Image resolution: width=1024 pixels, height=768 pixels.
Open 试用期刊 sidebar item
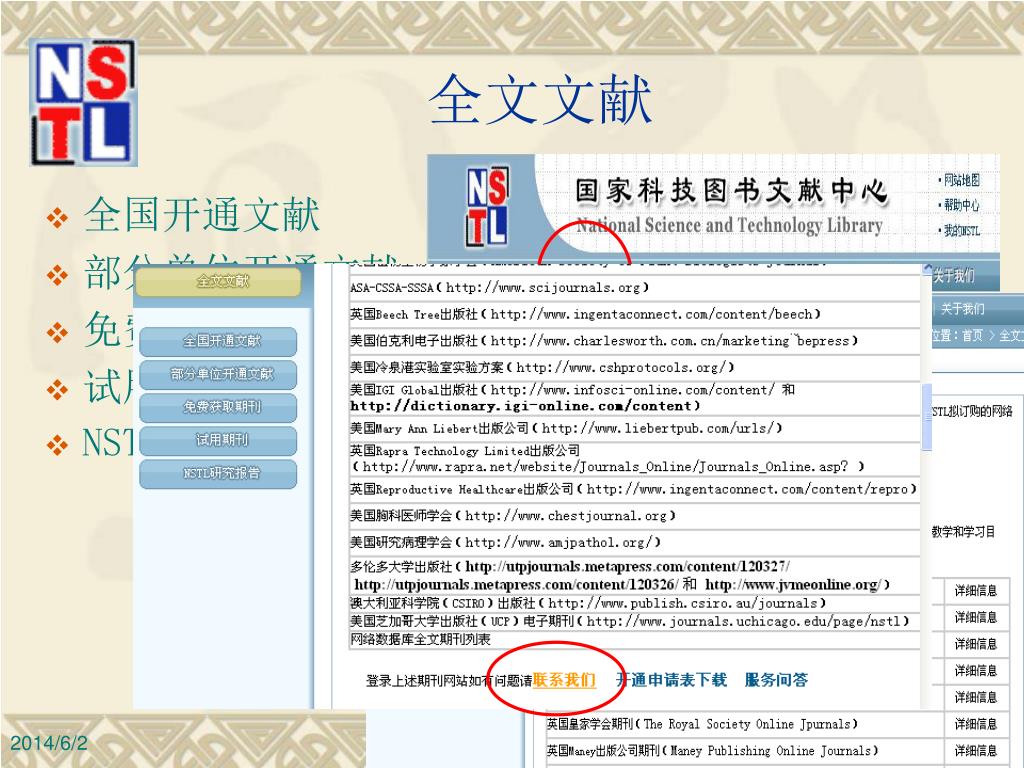pos(218,440)
